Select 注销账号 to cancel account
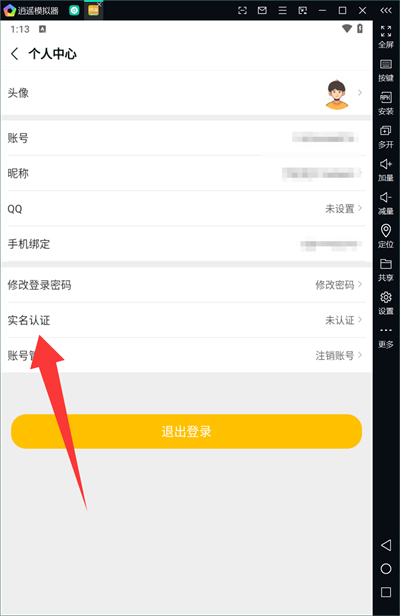The image size is (400, 616). (x=335, y=356)
